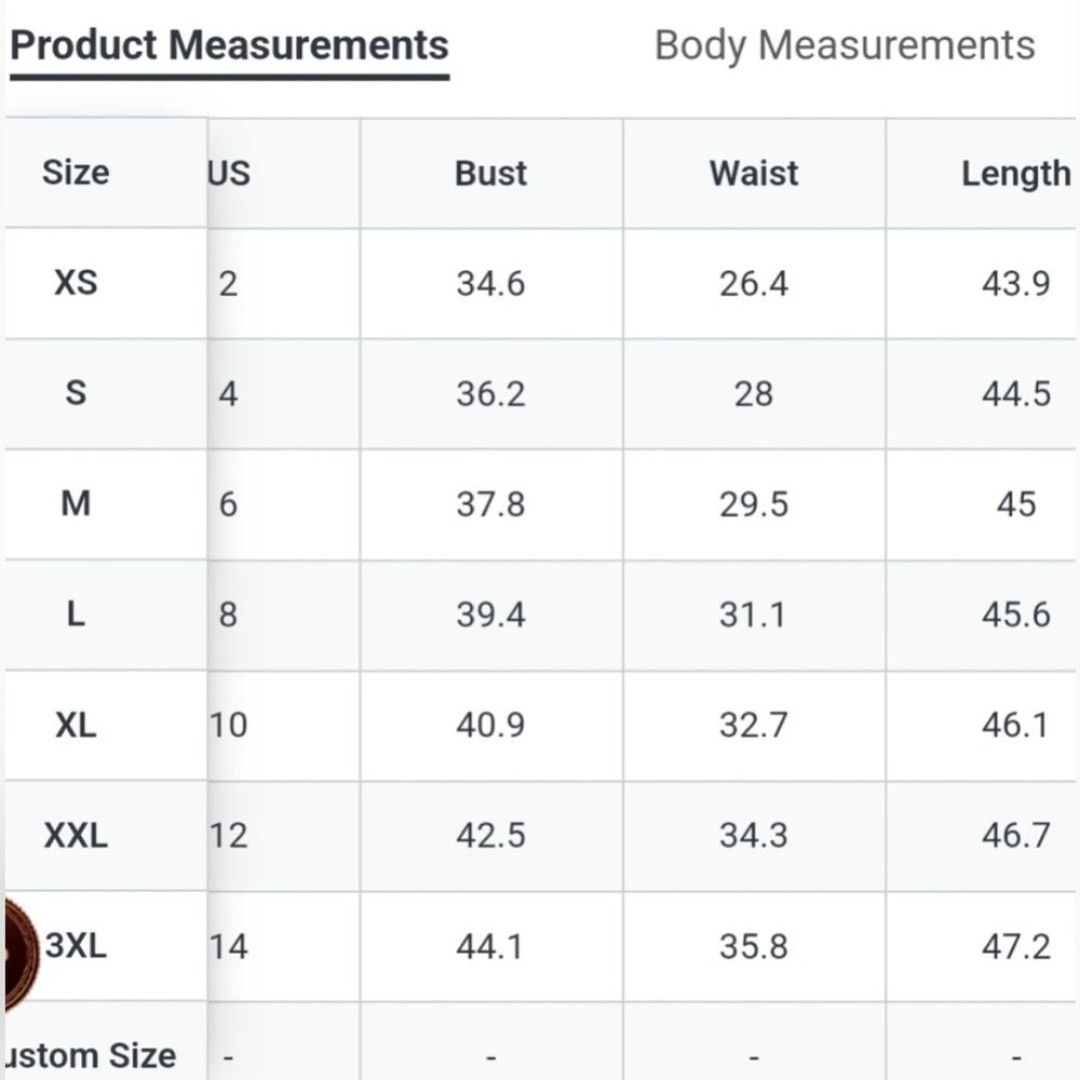Viewport: 1080px width, 1080px height.
Task: Click the Bust column header
Action: (491, 173)
